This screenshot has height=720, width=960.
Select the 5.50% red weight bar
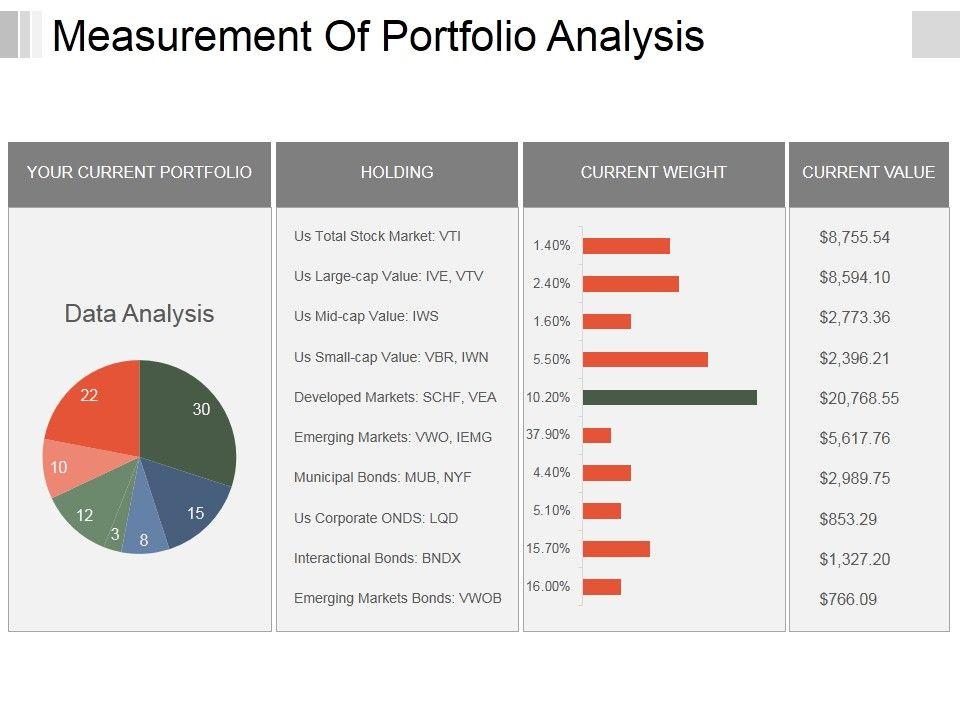coord(645,359)
